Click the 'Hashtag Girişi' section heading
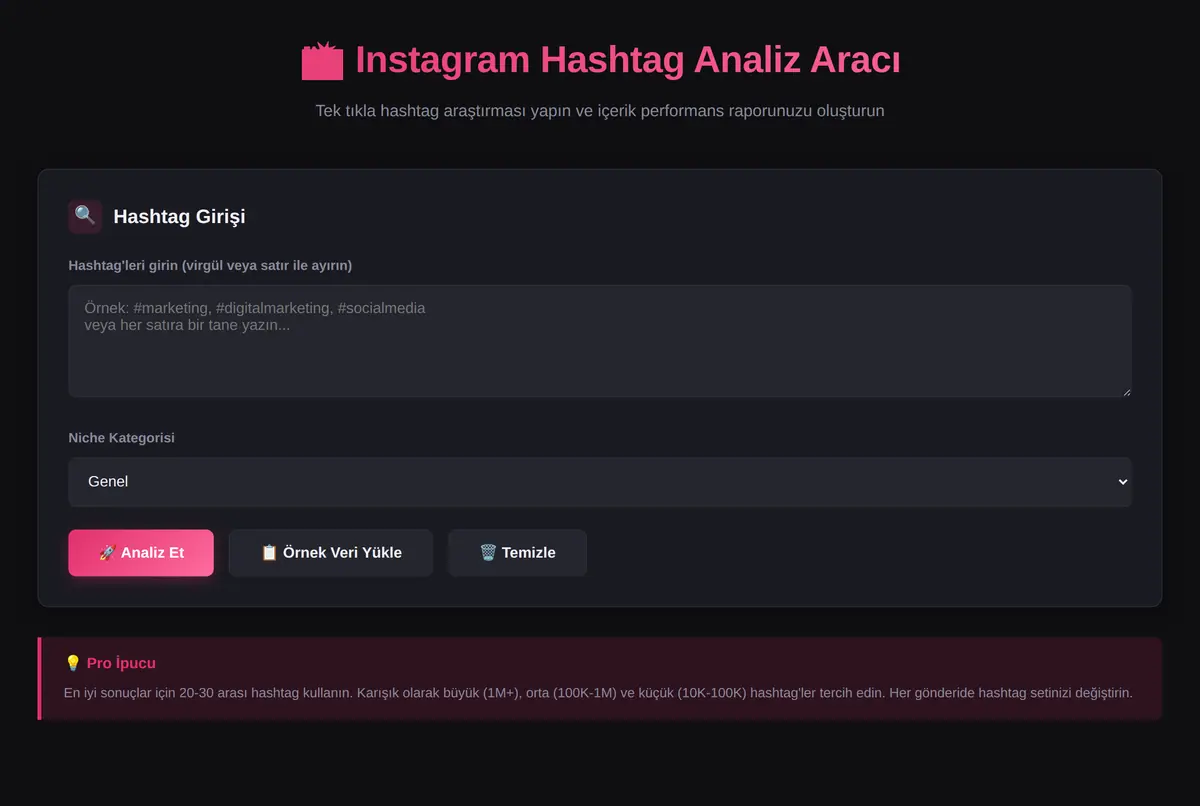The height and width of the screenshot is (806, 1200). click(x=179, y=216)
